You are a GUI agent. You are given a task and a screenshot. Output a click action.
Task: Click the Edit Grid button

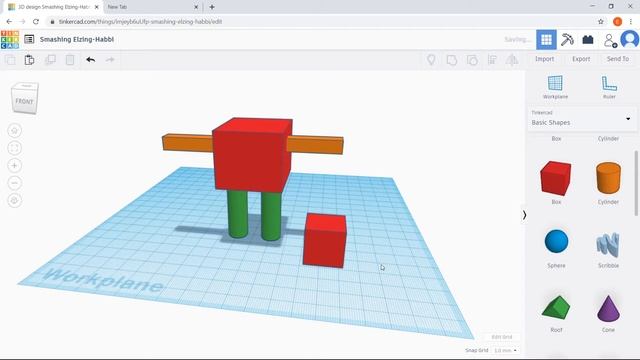[x=502, y=337]
